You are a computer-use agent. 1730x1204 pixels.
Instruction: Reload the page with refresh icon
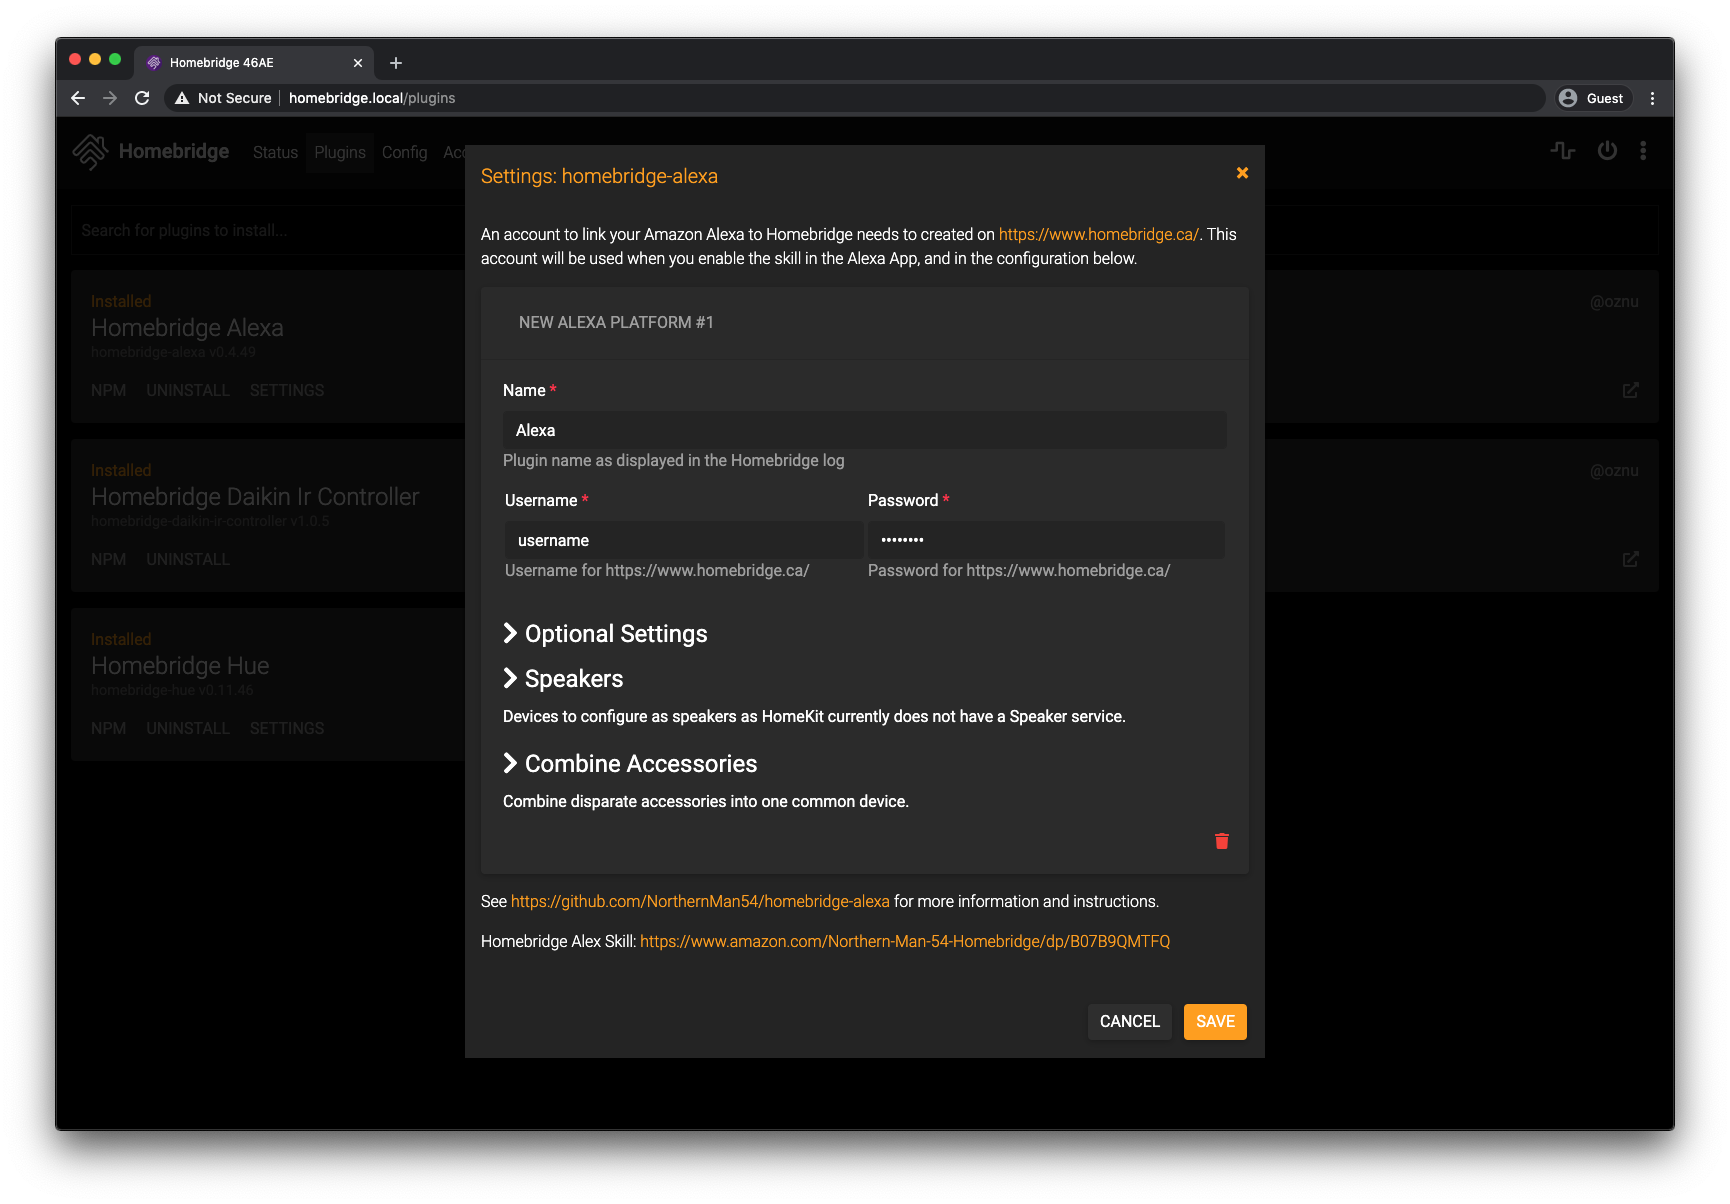point(142,98)
